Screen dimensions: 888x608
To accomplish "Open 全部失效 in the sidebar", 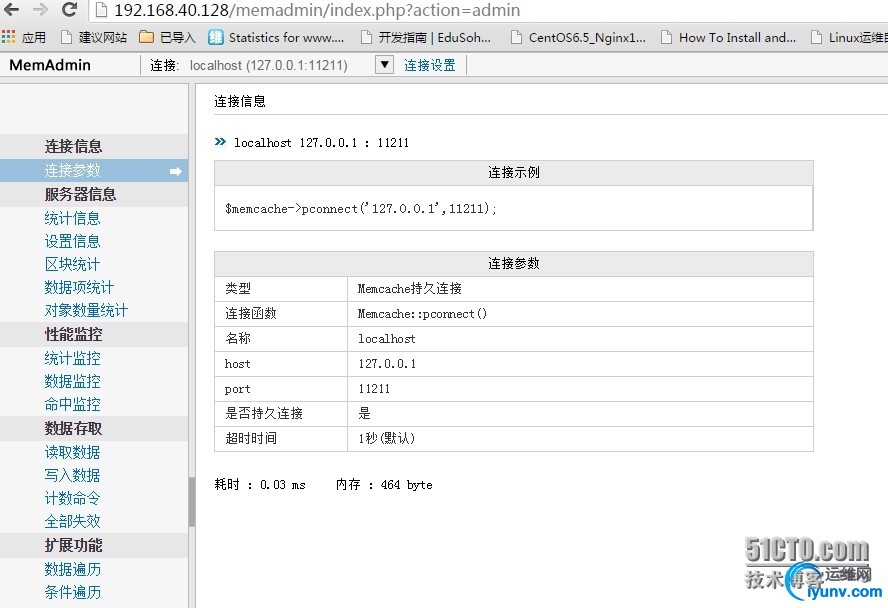I will (x=72, y=521).
